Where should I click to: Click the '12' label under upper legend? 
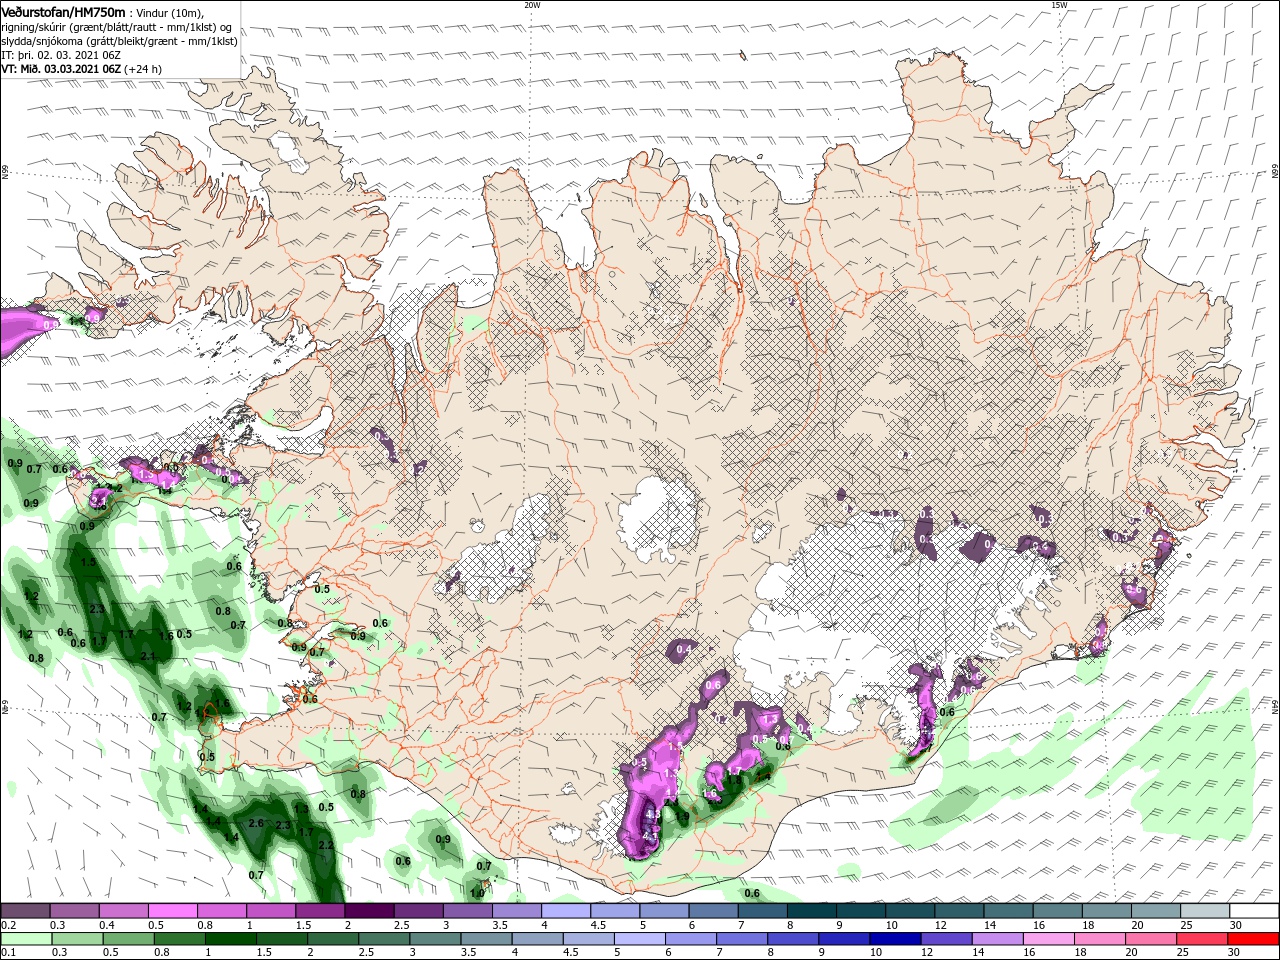point(942,925)
